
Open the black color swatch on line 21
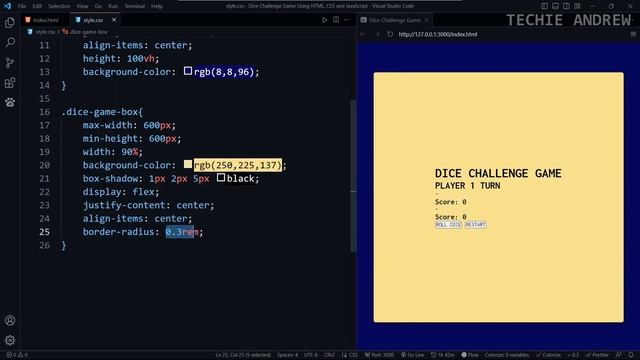[x=221, y=178]
